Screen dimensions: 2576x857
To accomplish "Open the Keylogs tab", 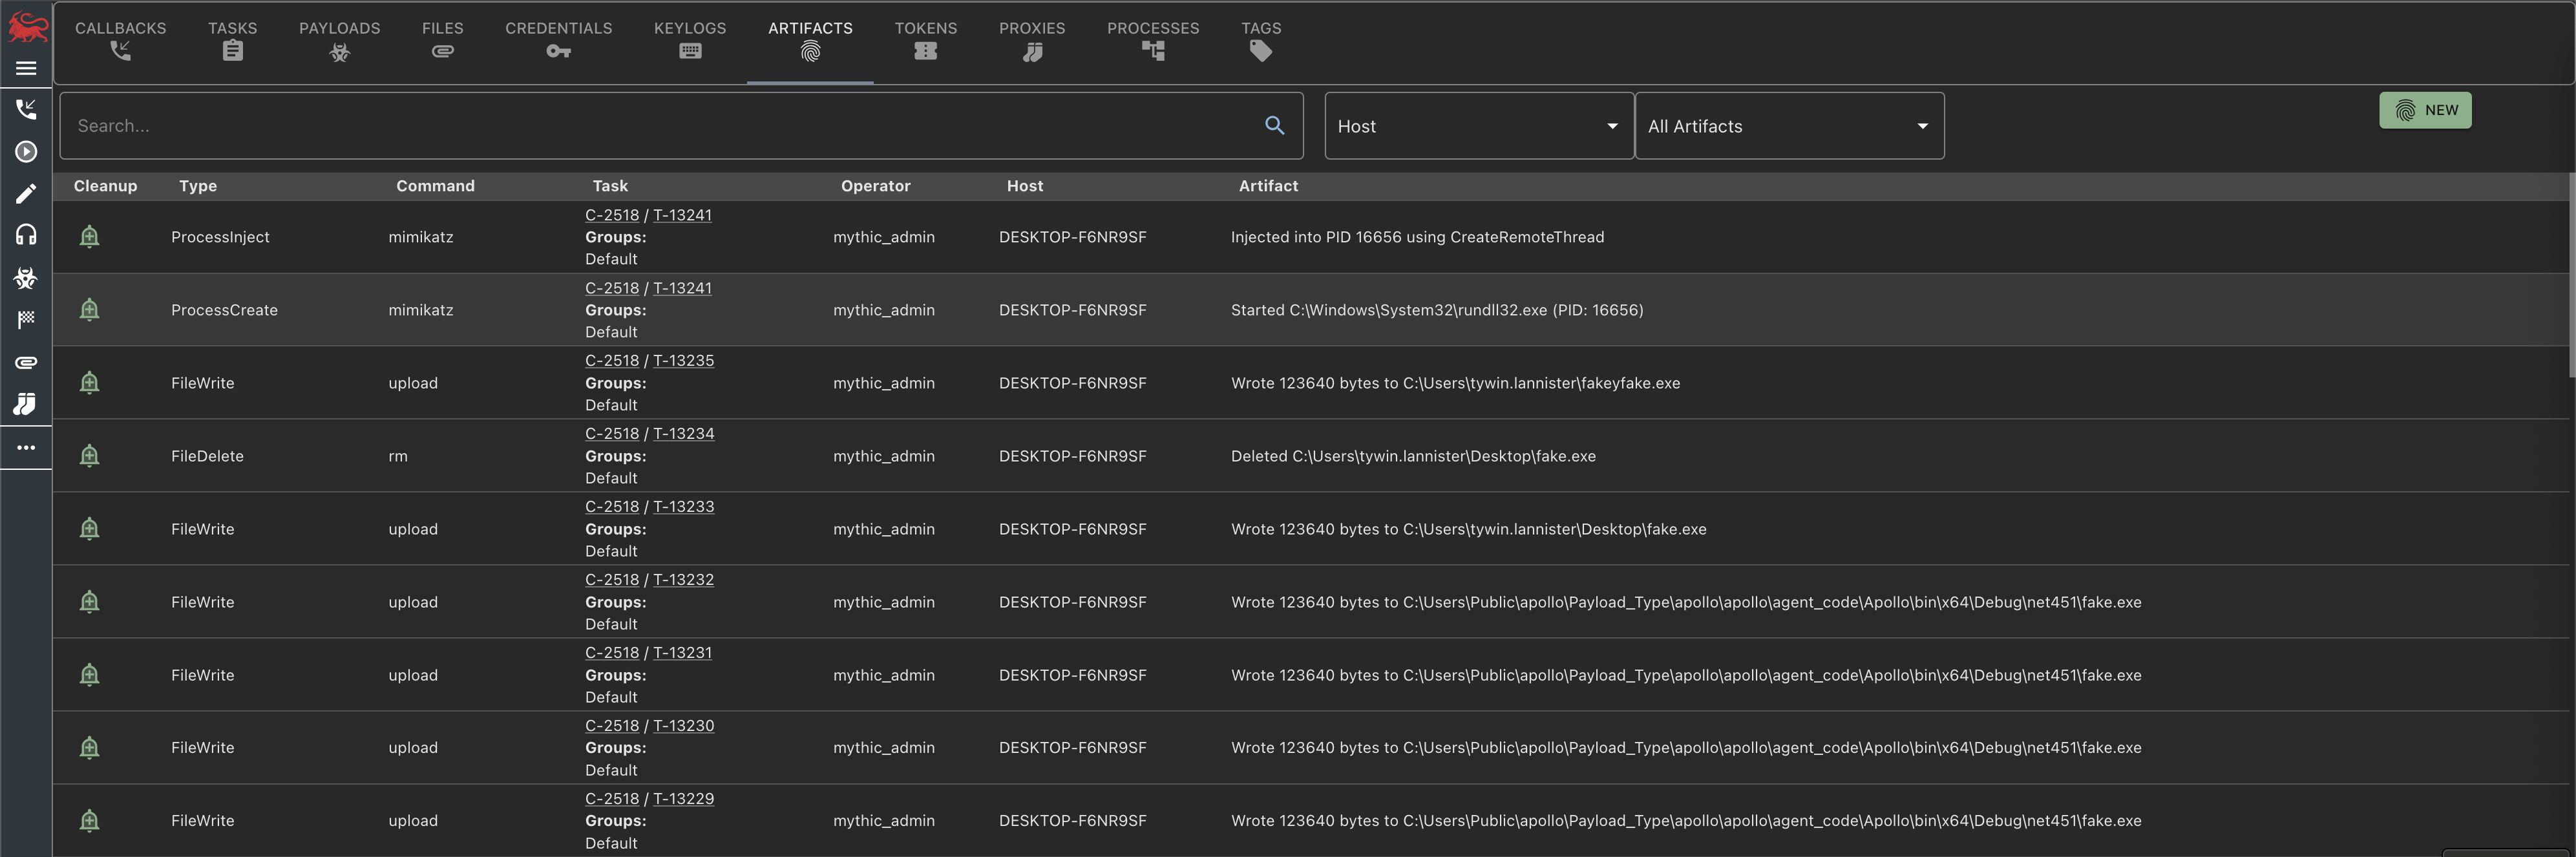I will tap(689, 40).
